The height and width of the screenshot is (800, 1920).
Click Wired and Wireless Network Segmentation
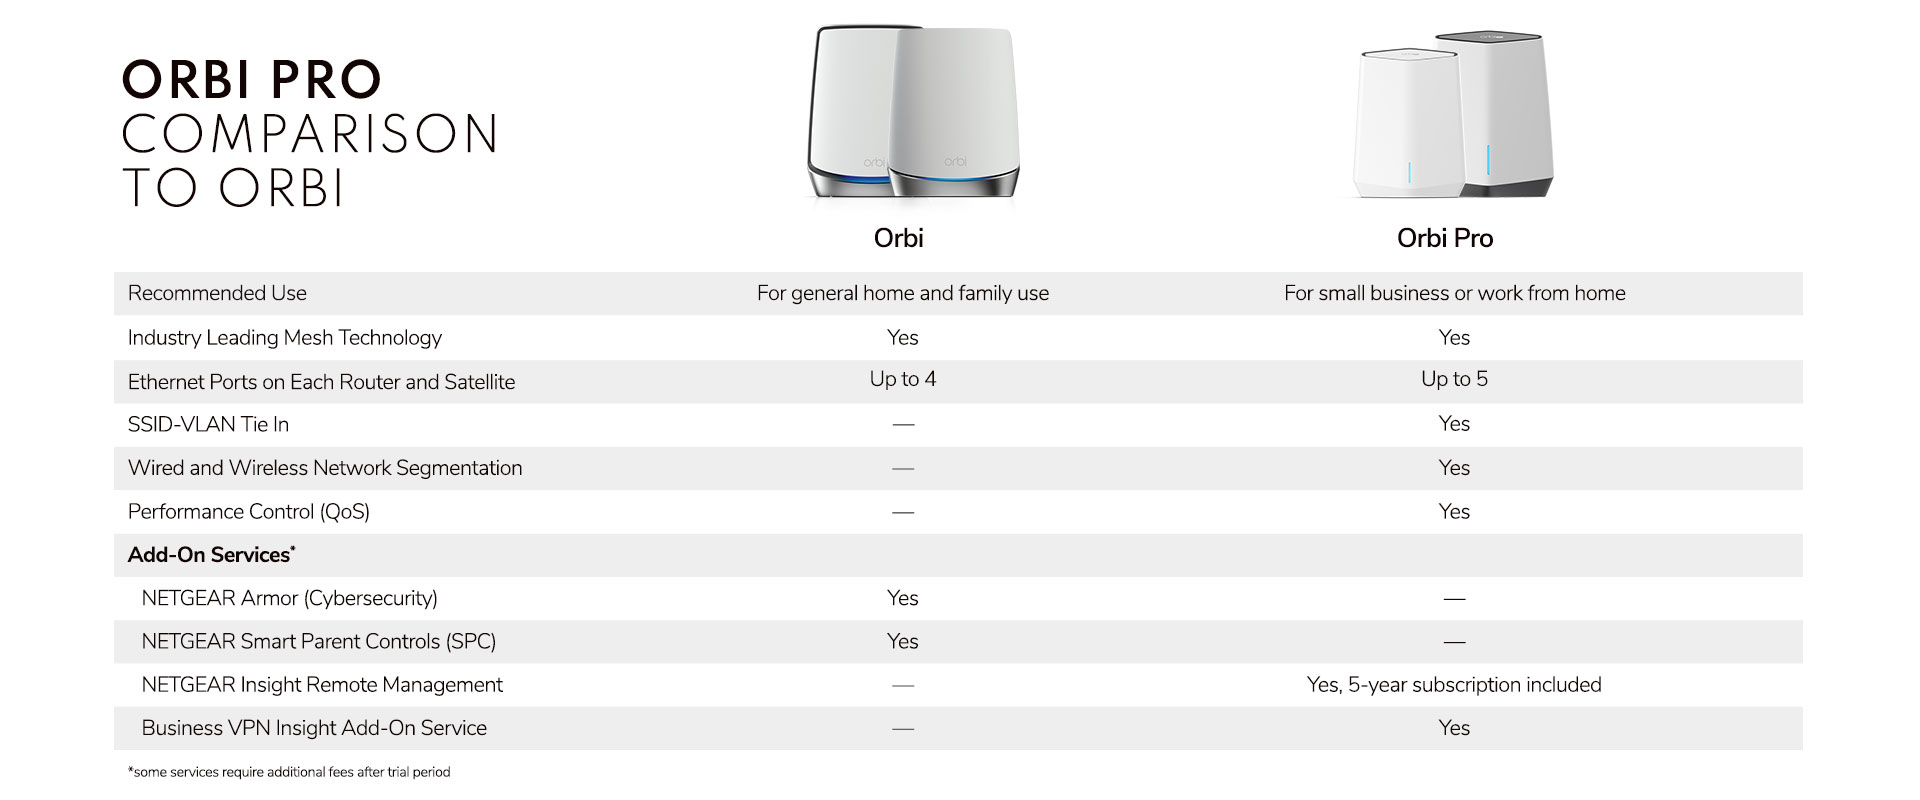(x=325, y=468)
